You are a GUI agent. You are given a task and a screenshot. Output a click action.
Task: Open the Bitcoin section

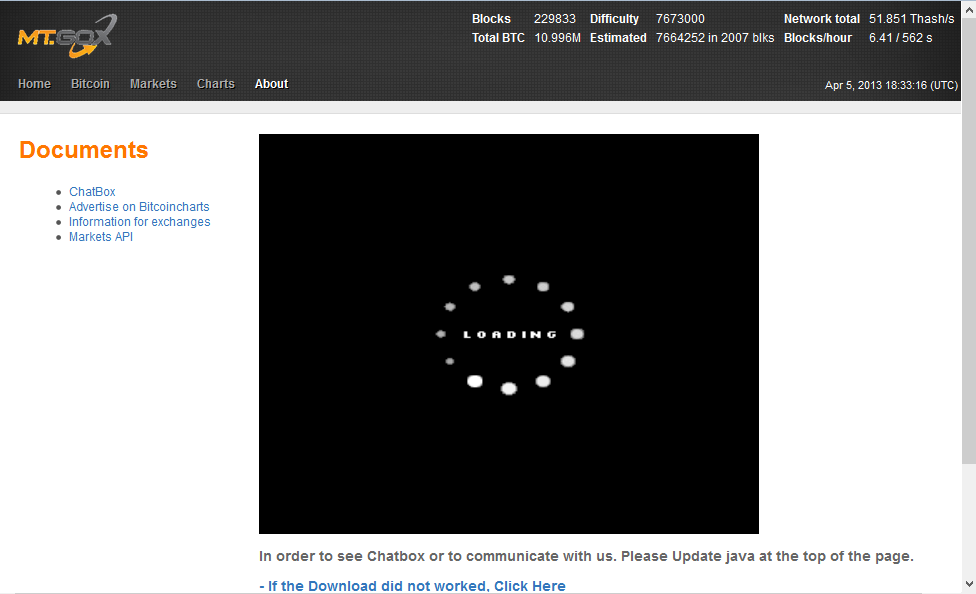90,84
